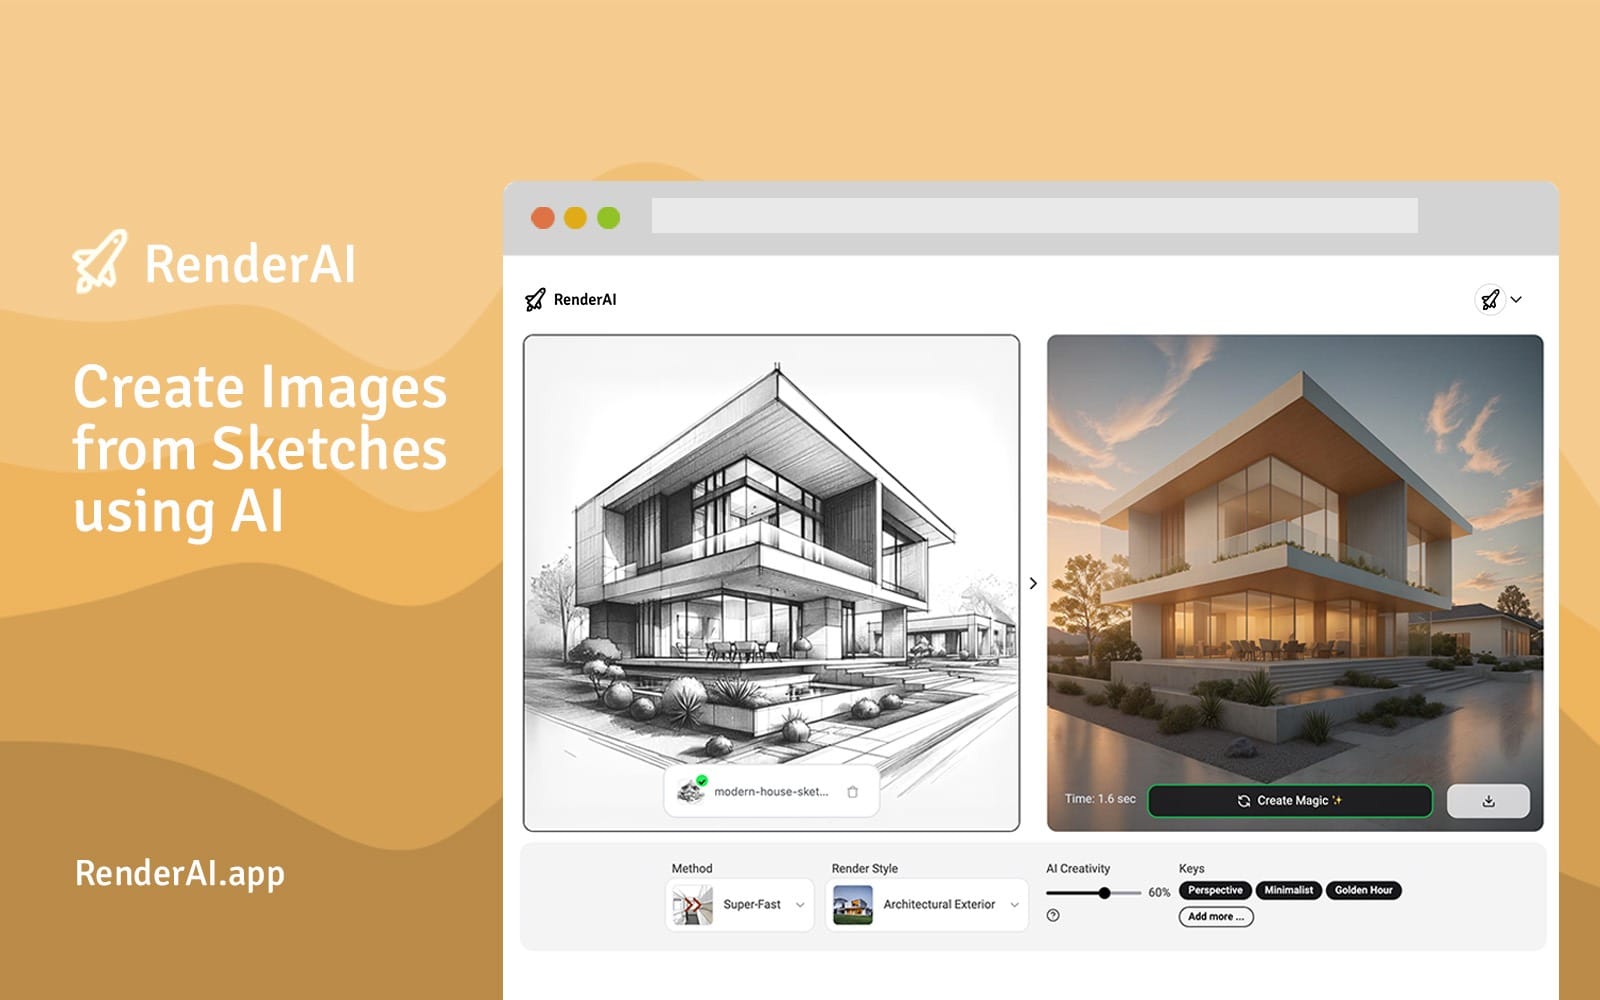Click the Super-Fast method preview icon
Viewport: 1600px width, 1000px height.
[x=693, y=904]
